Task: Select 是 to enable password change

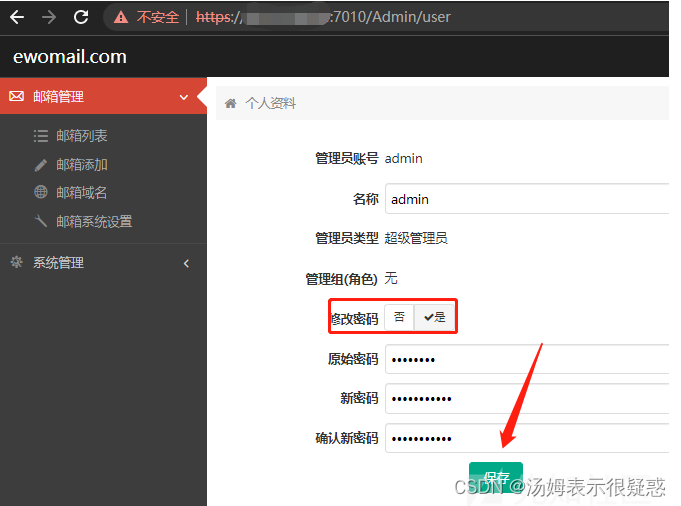Action: [x=435, y=317]
